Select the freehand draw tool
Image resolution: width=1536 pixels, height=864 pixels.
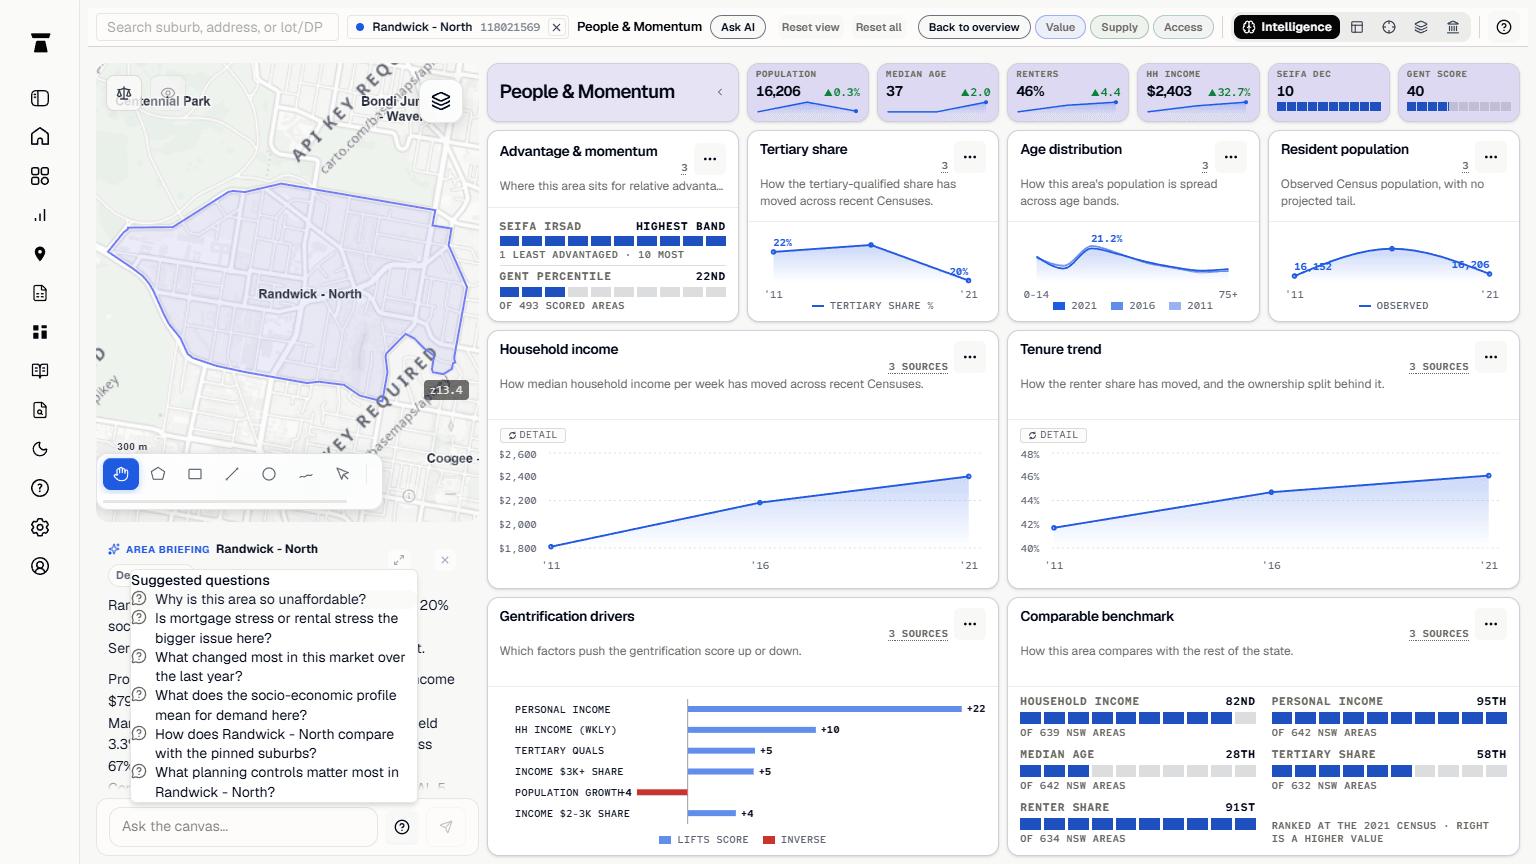pos(306,474)
